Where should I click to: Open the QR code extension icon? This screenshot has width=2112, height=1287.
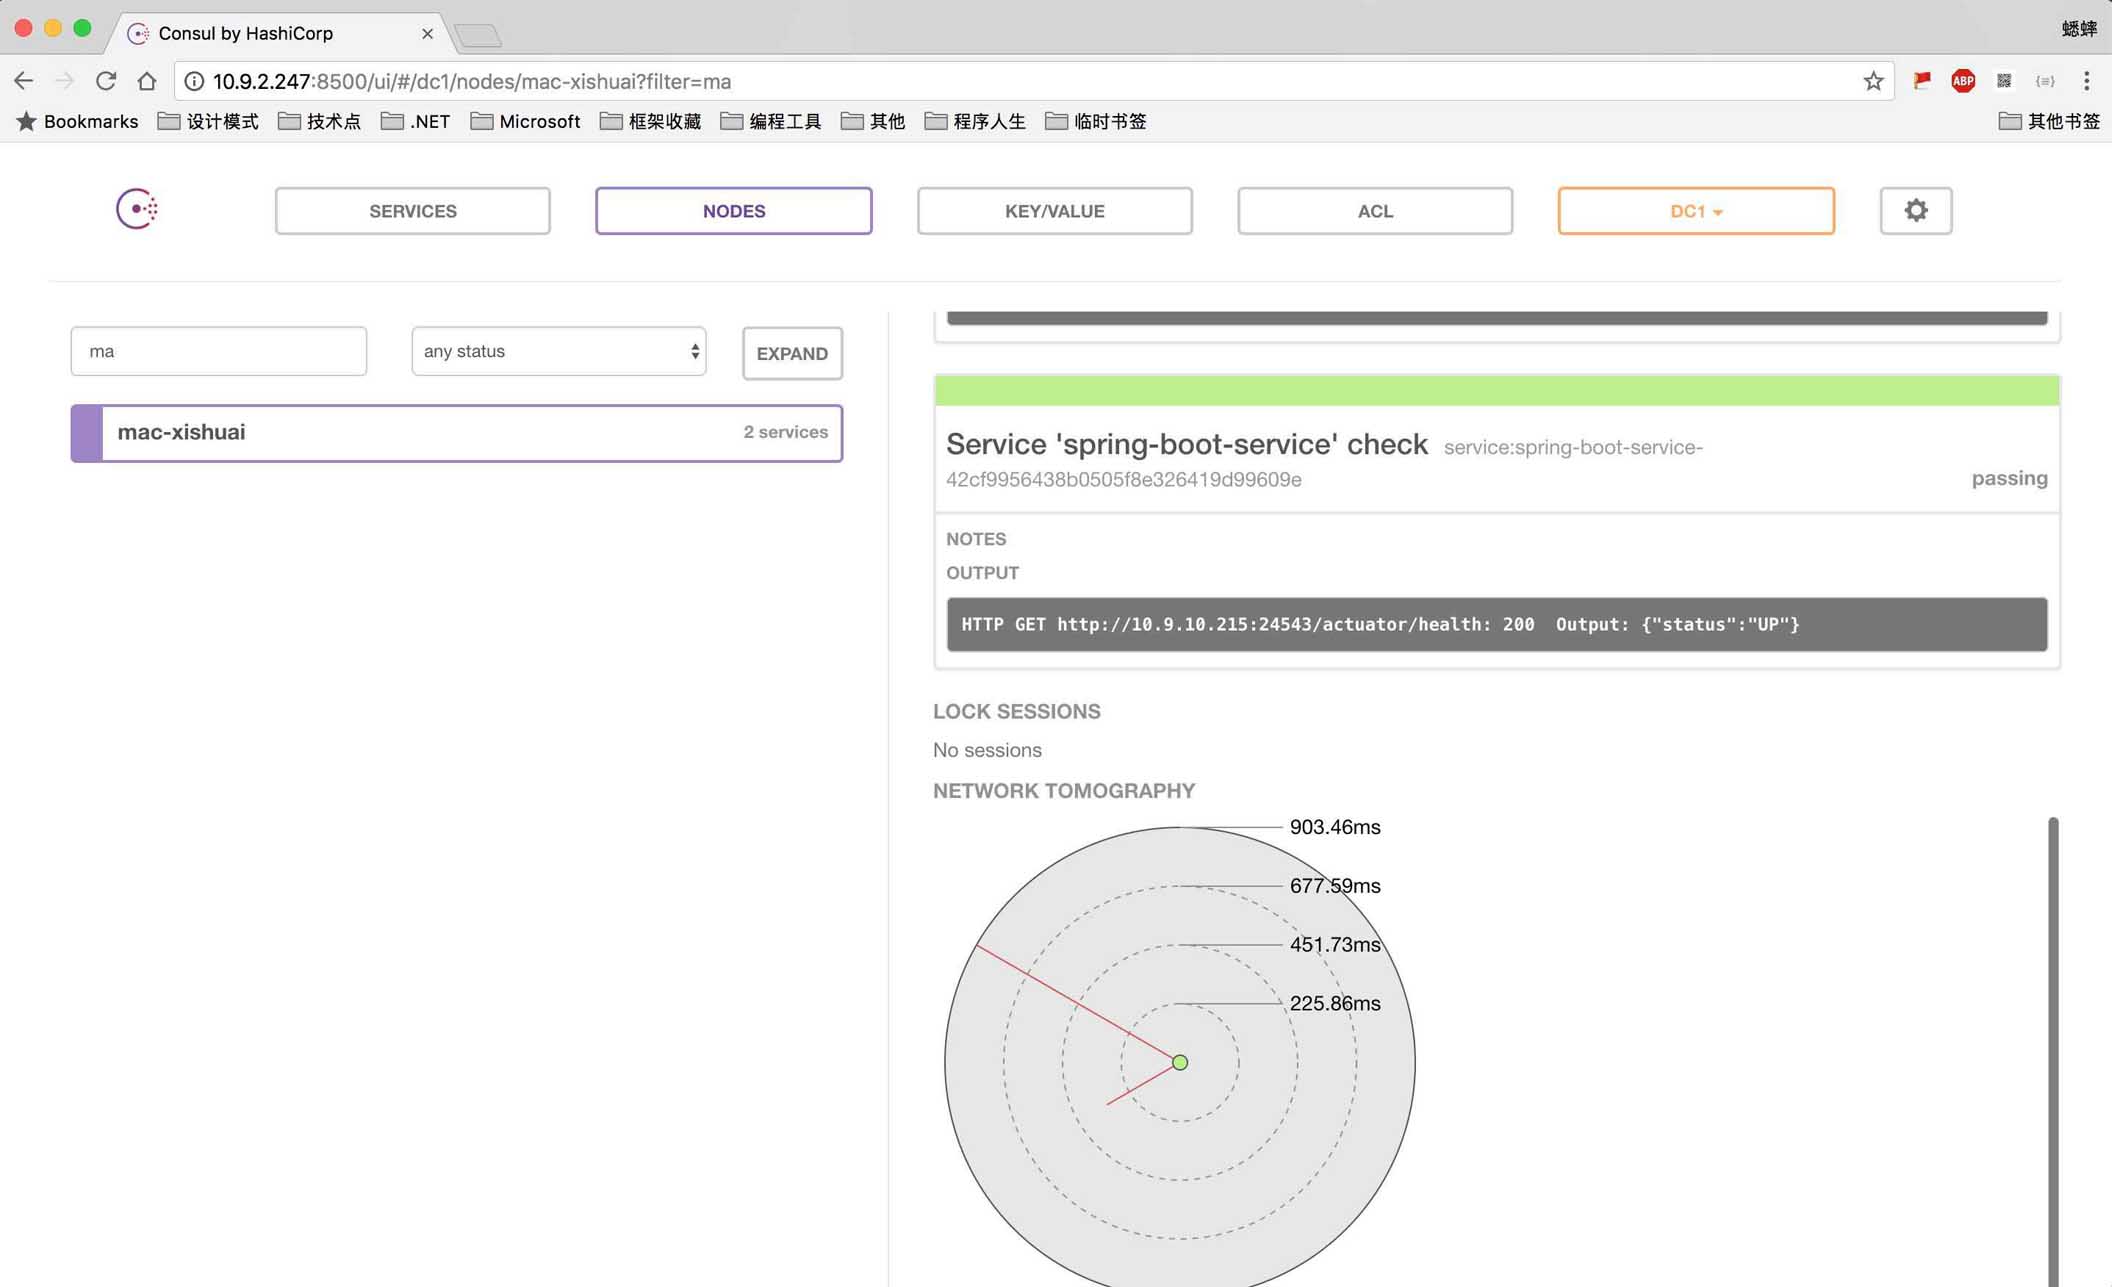pyautogui.click(x=2003, y=81)
